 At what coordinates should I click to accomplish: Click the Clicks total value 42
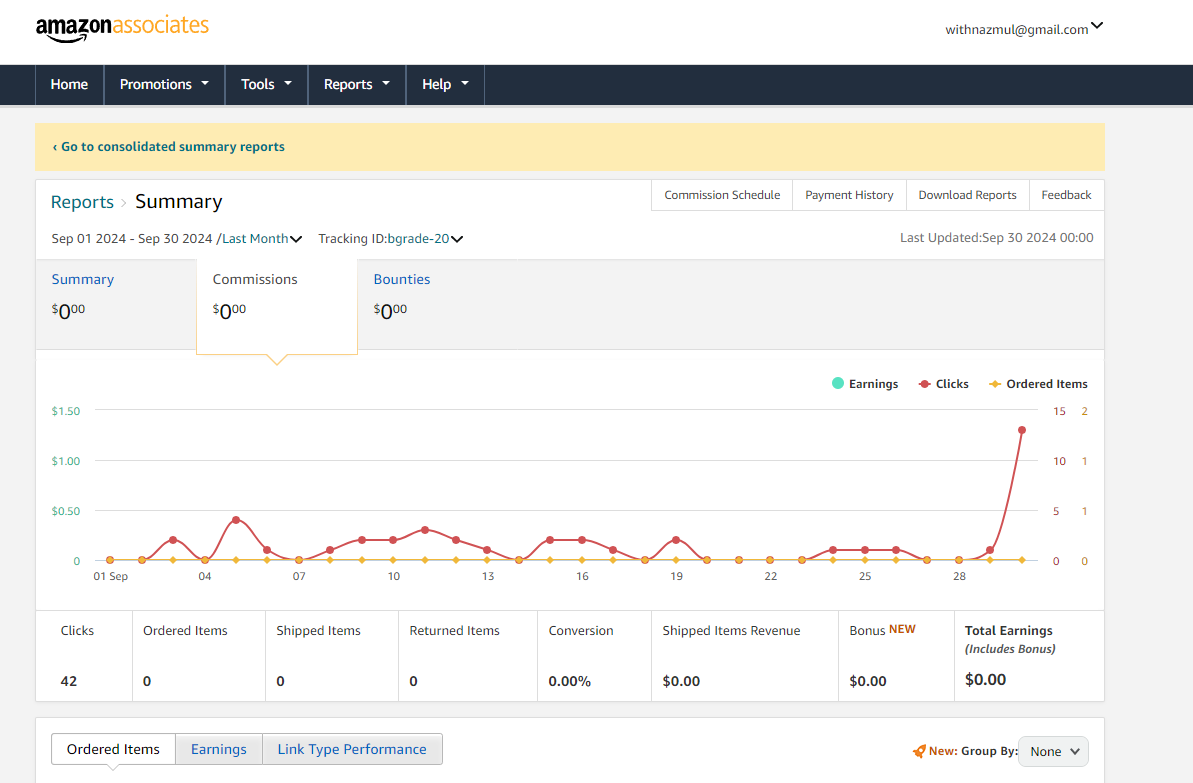click(x=68, y=681)
